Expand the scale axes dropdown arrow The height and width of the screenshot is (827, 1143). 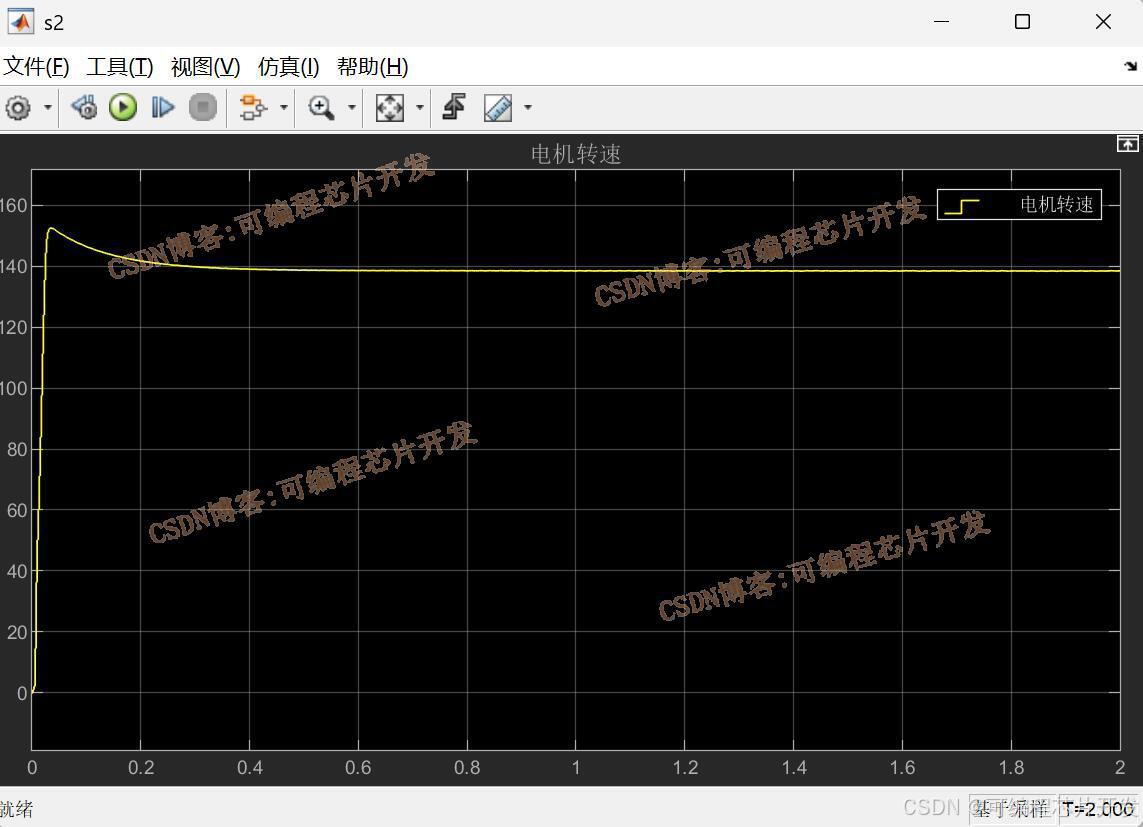click(420, 108)
